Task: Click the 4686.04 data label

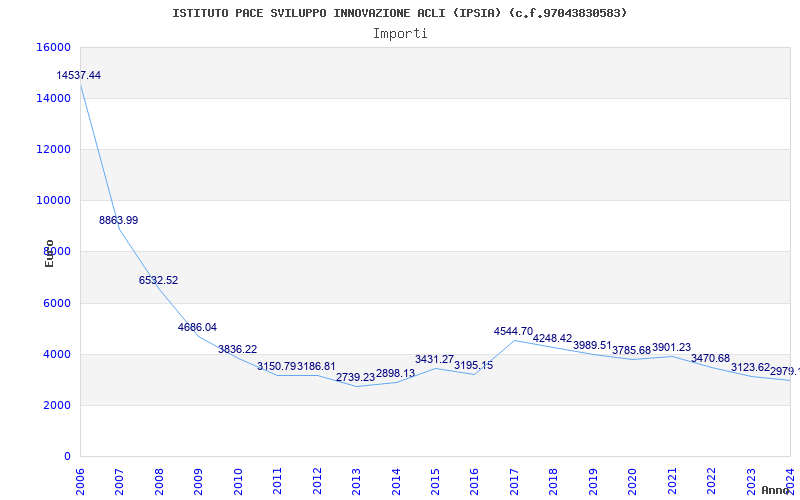Action: pos(197,328)
